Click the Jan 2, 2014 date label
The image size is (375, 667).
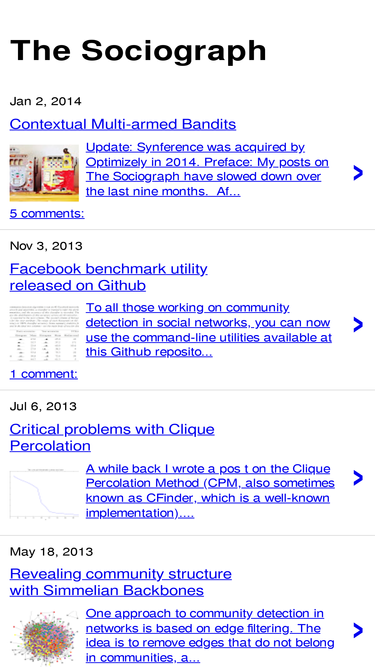pos(45,101)
